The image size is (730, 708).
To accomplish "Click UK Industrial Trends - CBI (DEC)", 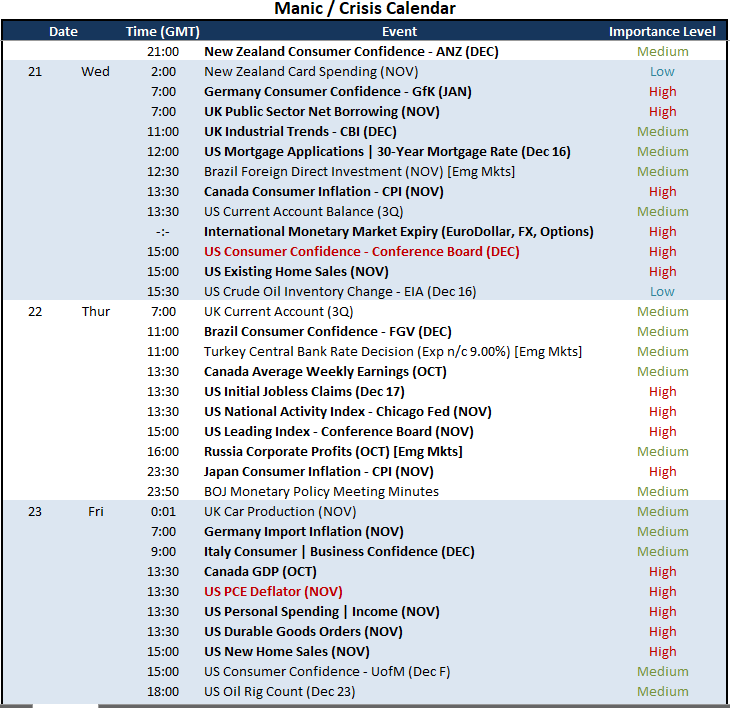I will tap(300, 132).
